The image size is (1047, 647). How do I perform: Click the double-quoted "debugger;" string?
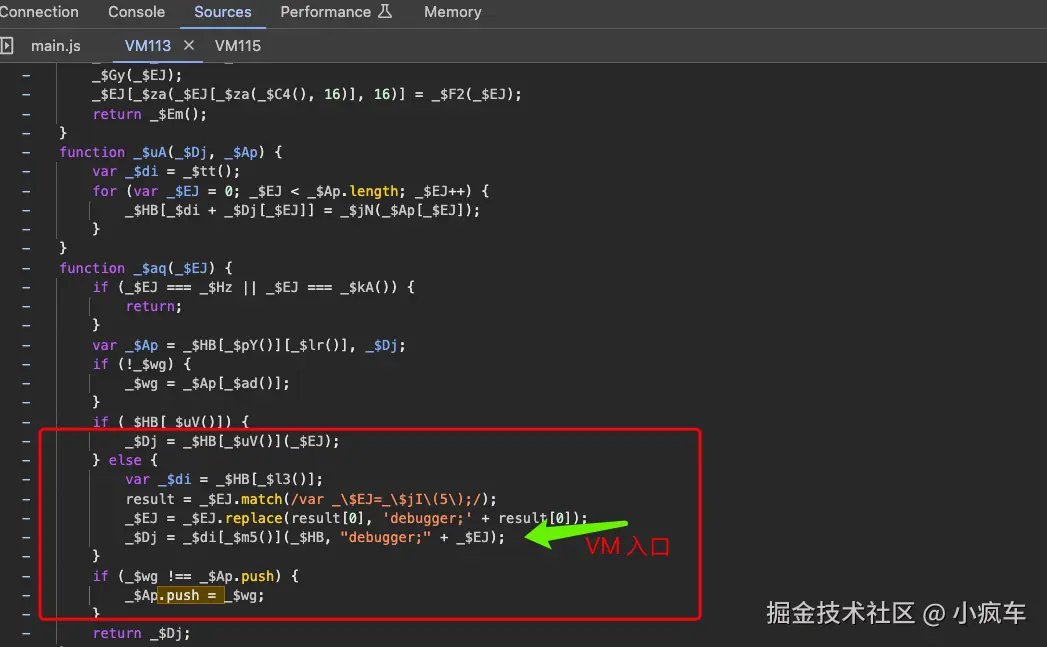coord(385,537)
